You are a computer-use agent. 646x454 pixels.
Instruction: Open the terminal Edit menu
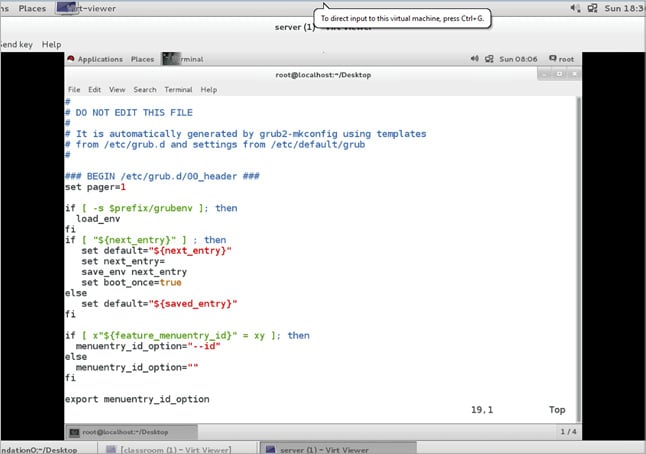pos(94,89)
